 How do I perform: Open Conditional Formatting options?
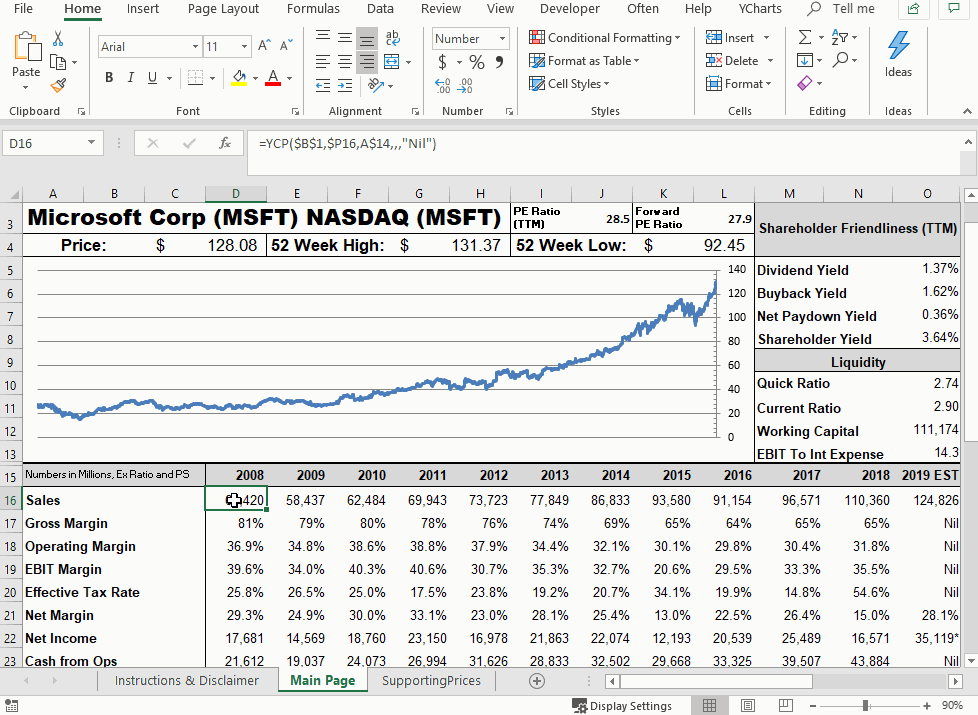click(x=604, y=37)
